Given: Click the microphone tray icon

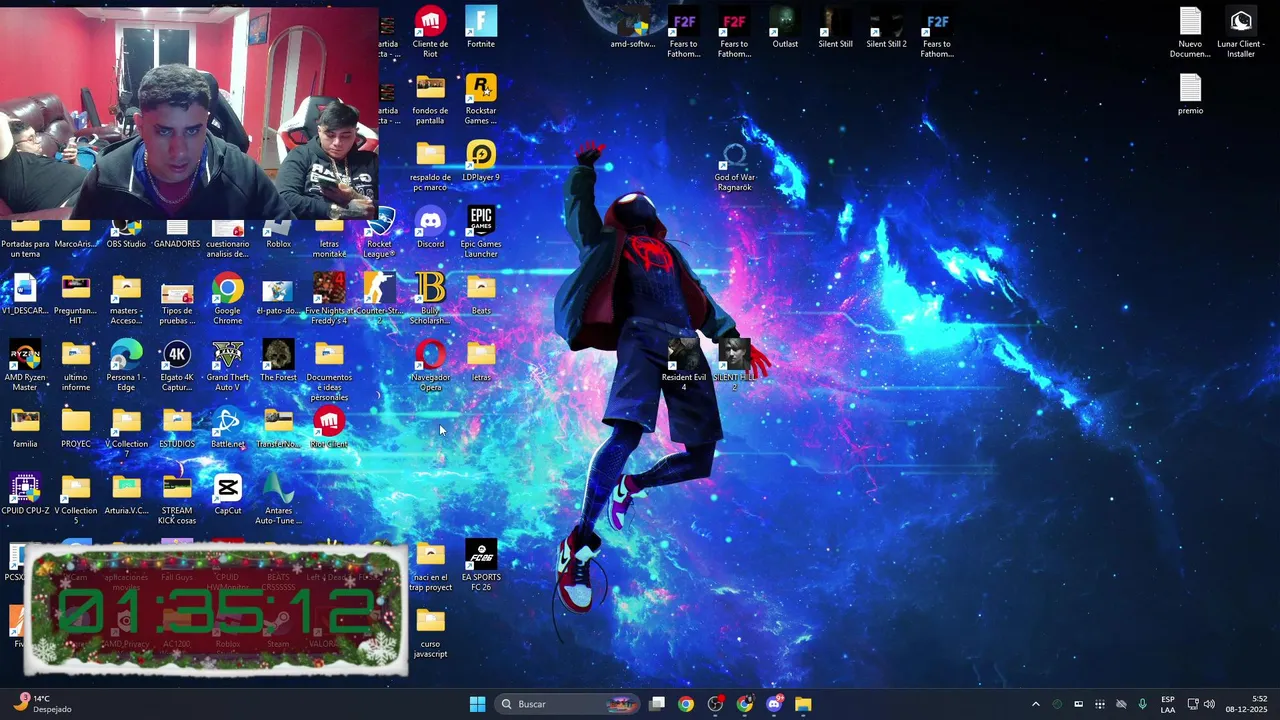Looking at the screenshot, I should click(x=1142, y=704).
